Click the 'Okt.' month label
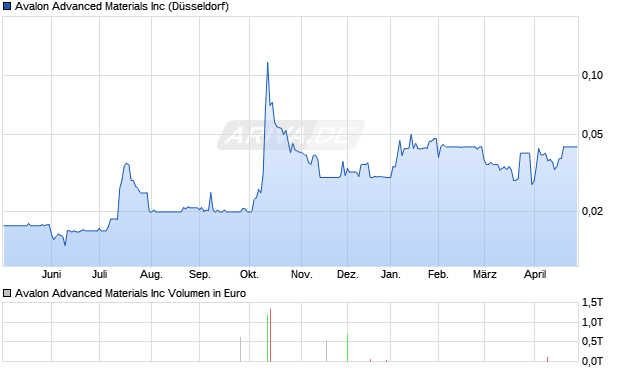Image resolution: width=620 pixels, height=371 pixels. click(x=249, y=274)
